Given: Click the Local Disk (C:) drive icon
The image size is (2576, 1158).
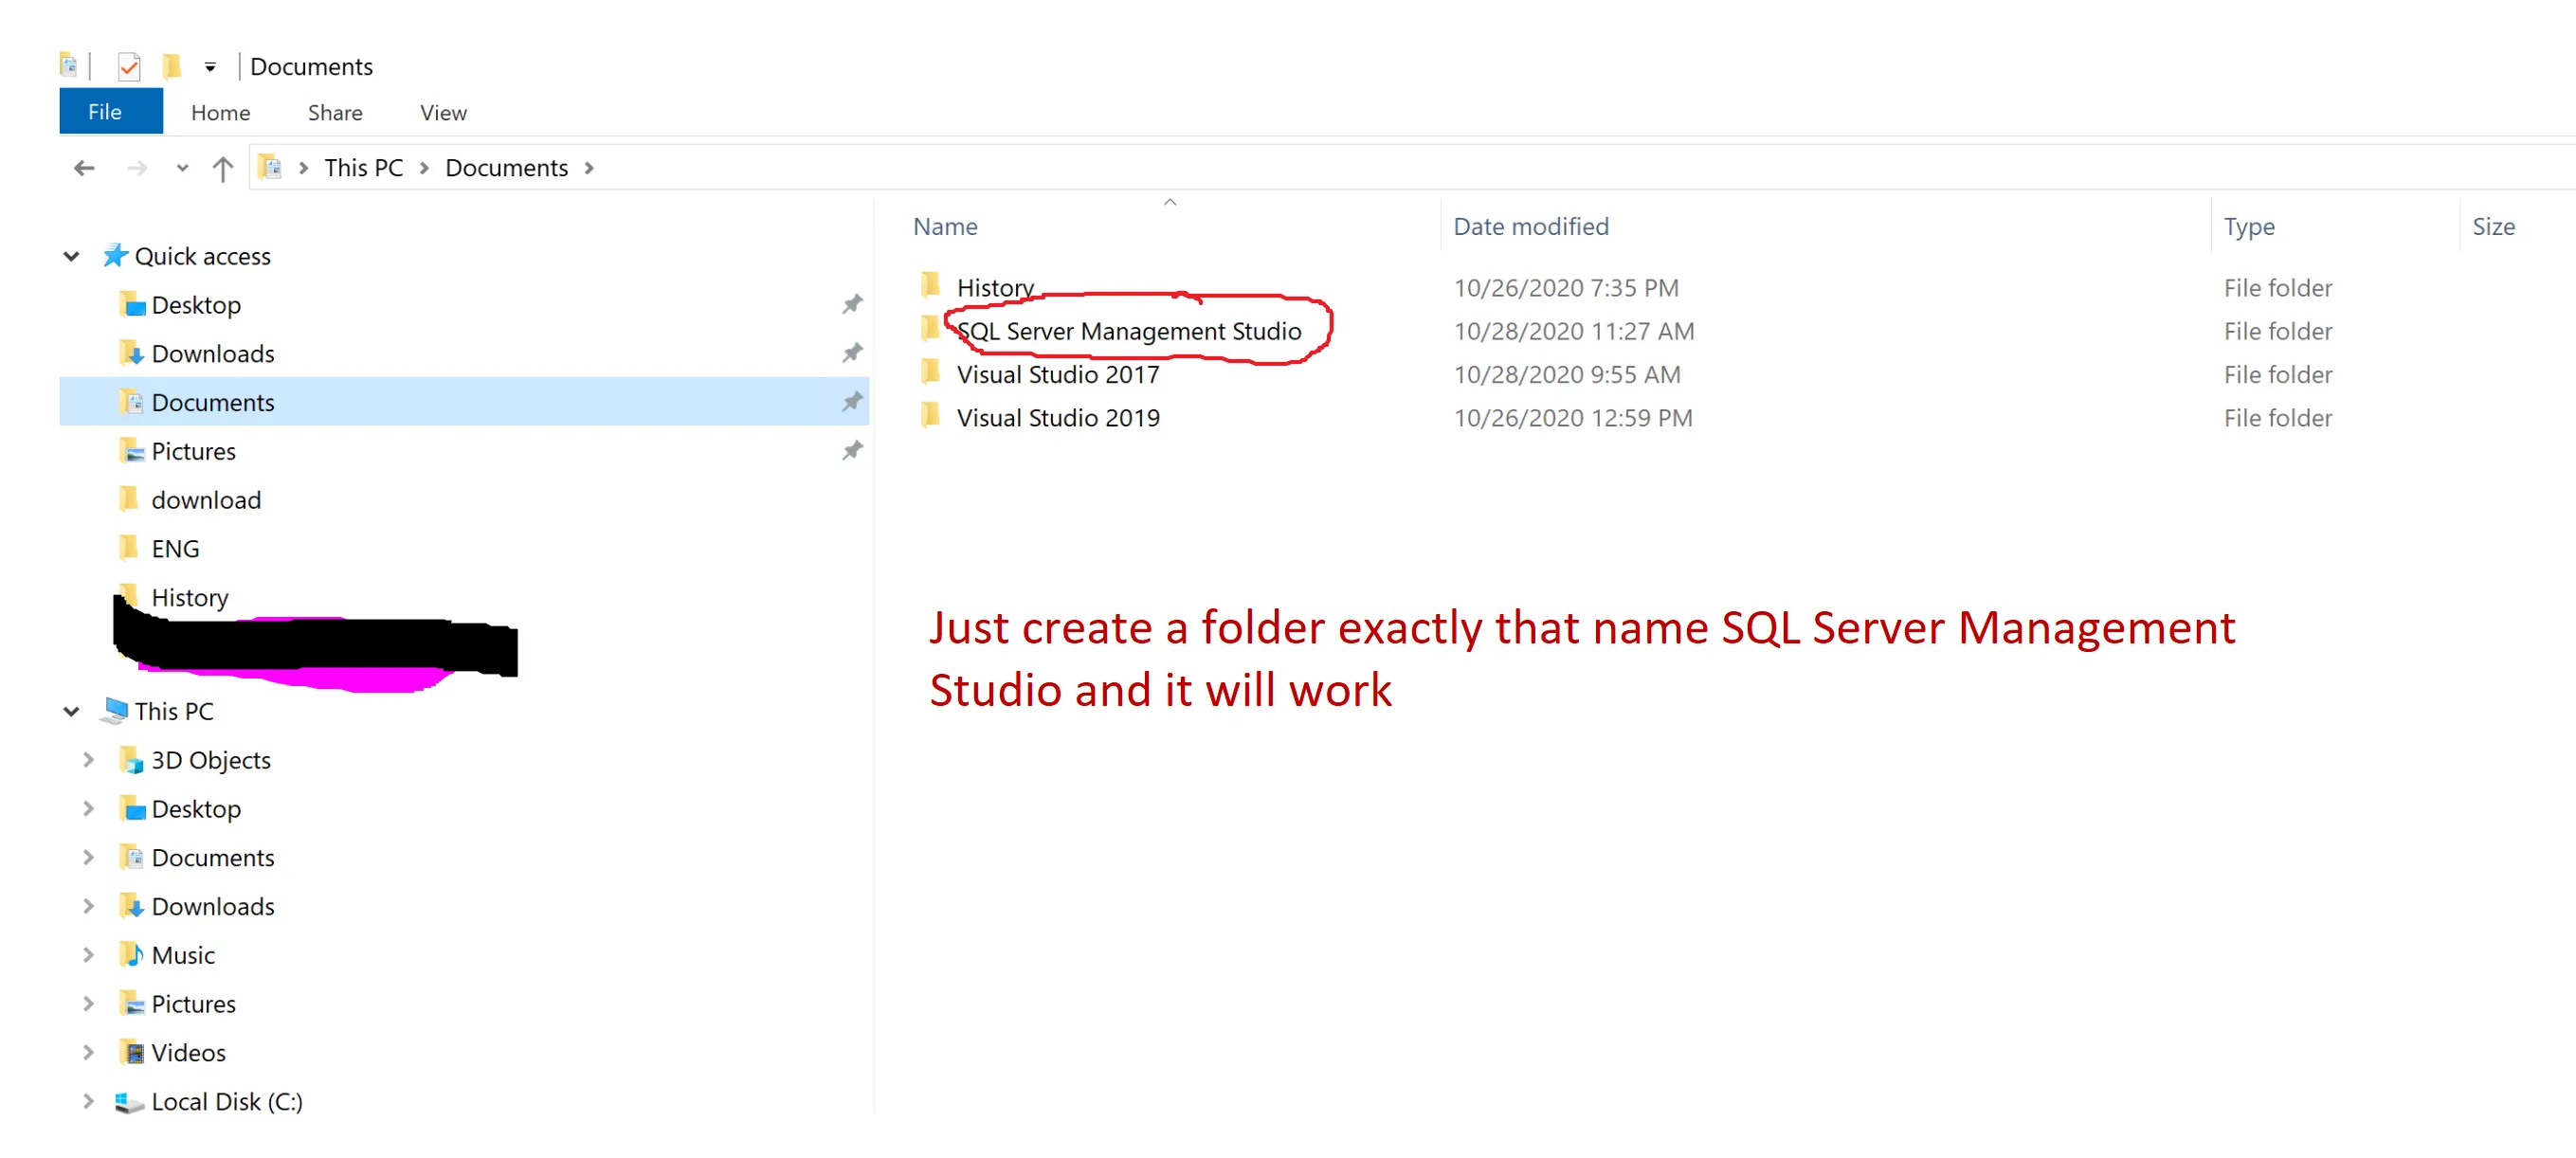Looking at the screenshot, I should point(129,1102).
